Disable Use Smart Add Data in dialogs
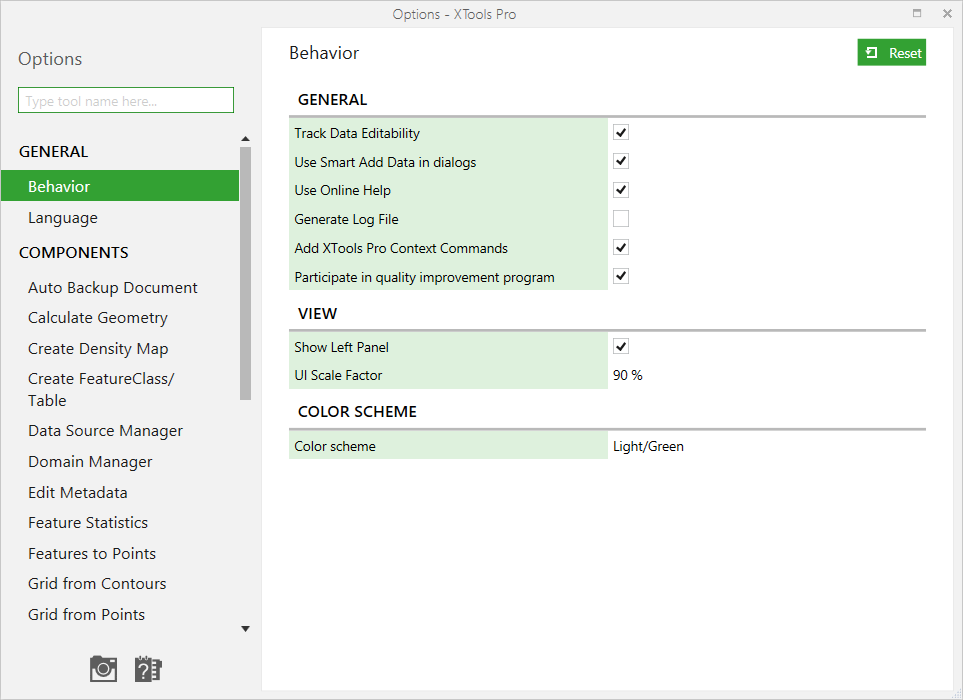The height and width of the screenshot is (700, 963). 621,161
